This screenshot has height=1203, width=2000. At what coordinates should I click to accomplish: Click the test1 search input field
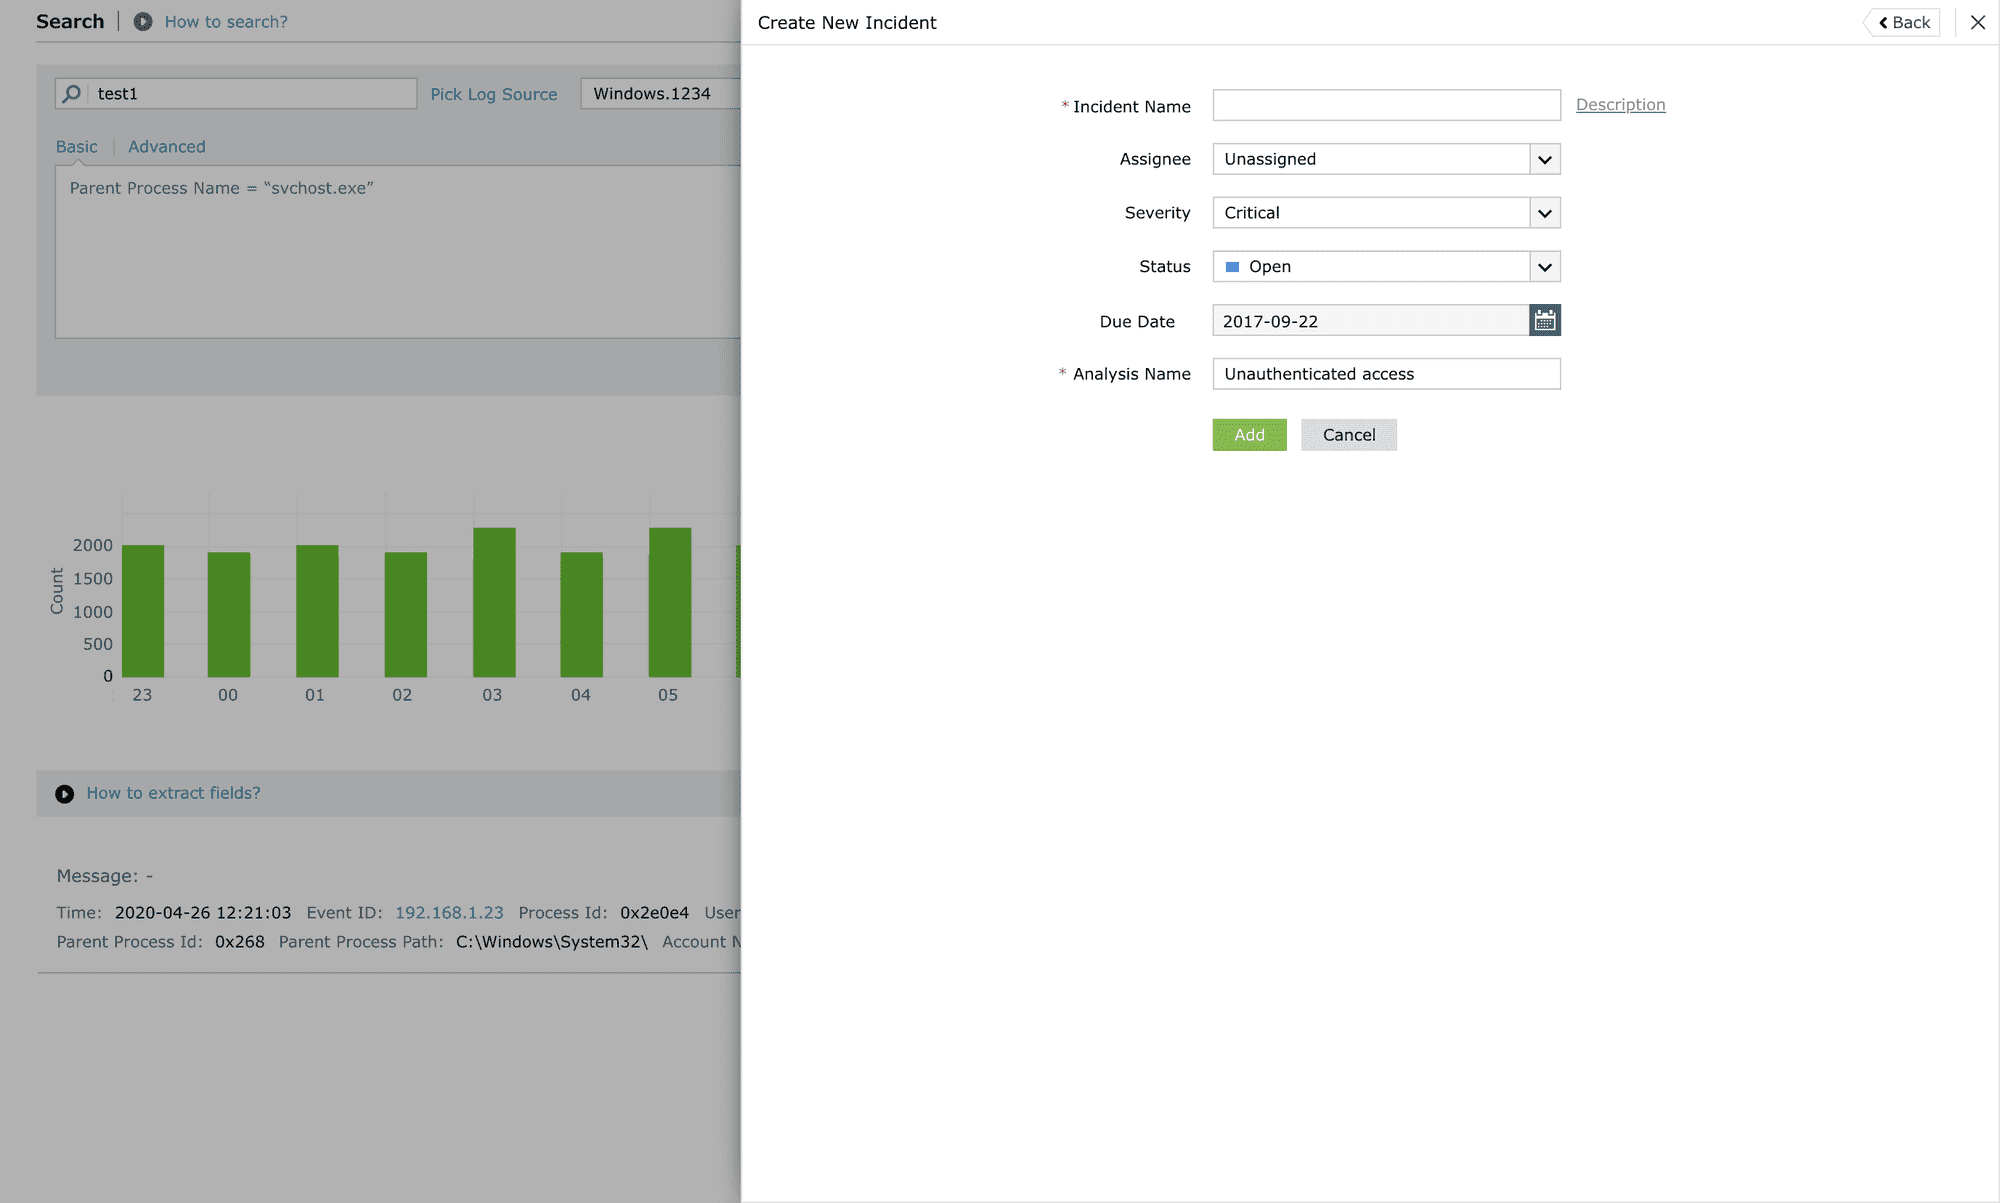[x=240, y=93]
